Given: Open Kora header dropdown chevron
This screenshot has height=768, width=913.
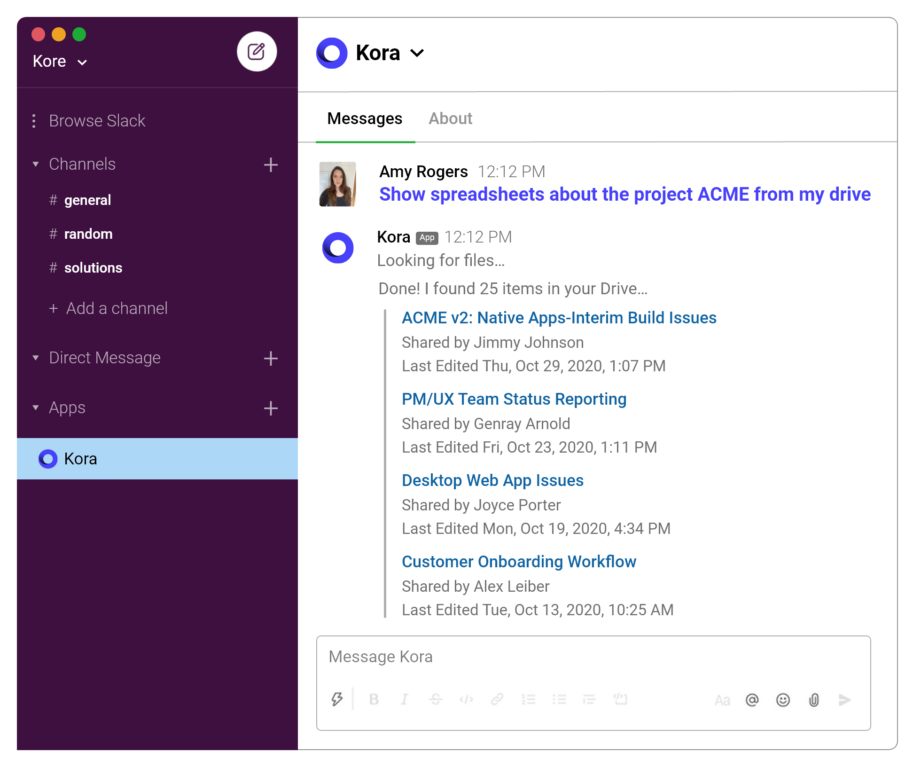Looking at the screenshot, I should coord(417,53).
